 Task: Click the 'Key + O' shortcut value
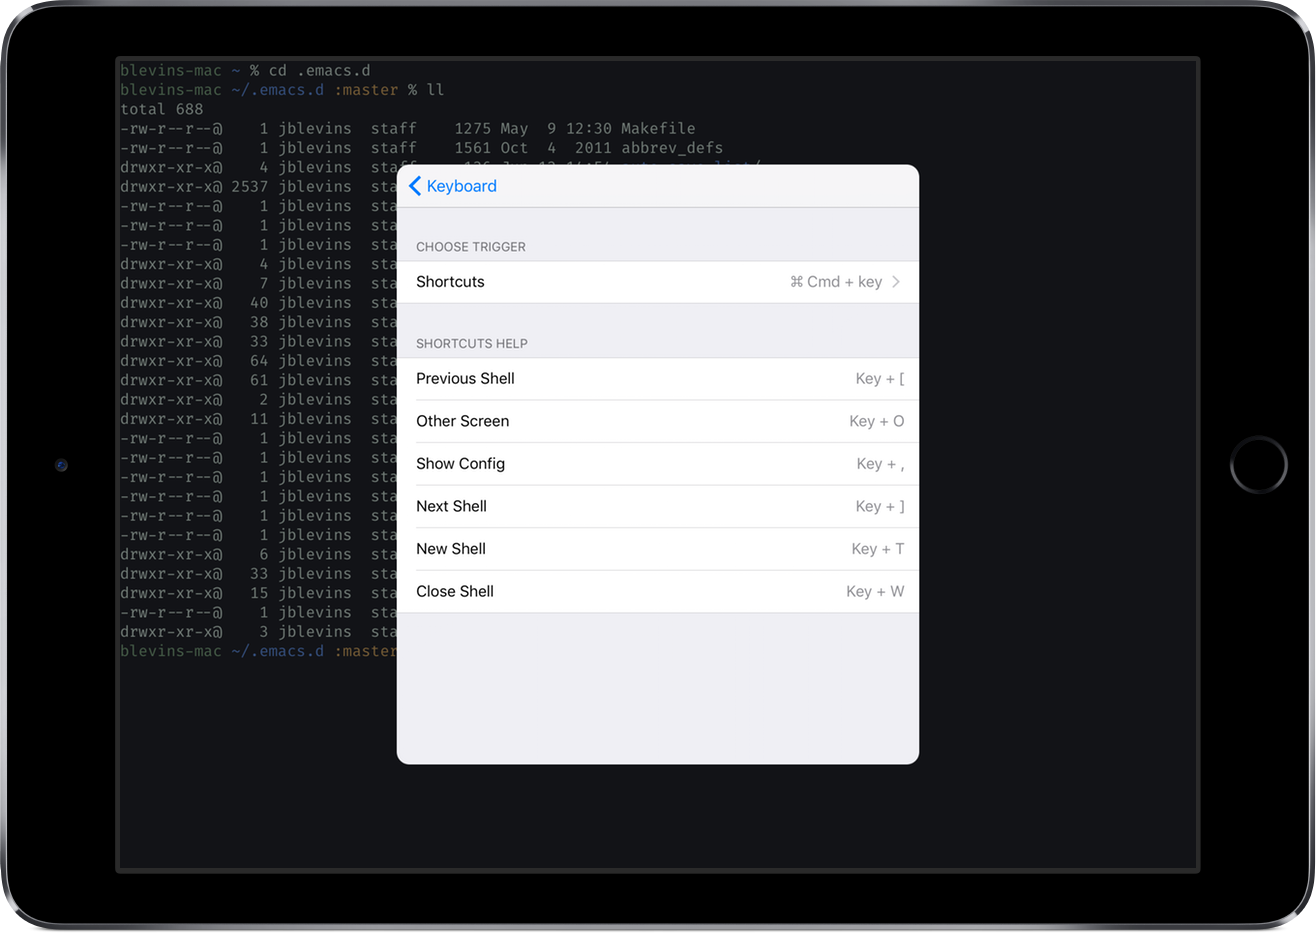tap(877, 421)
